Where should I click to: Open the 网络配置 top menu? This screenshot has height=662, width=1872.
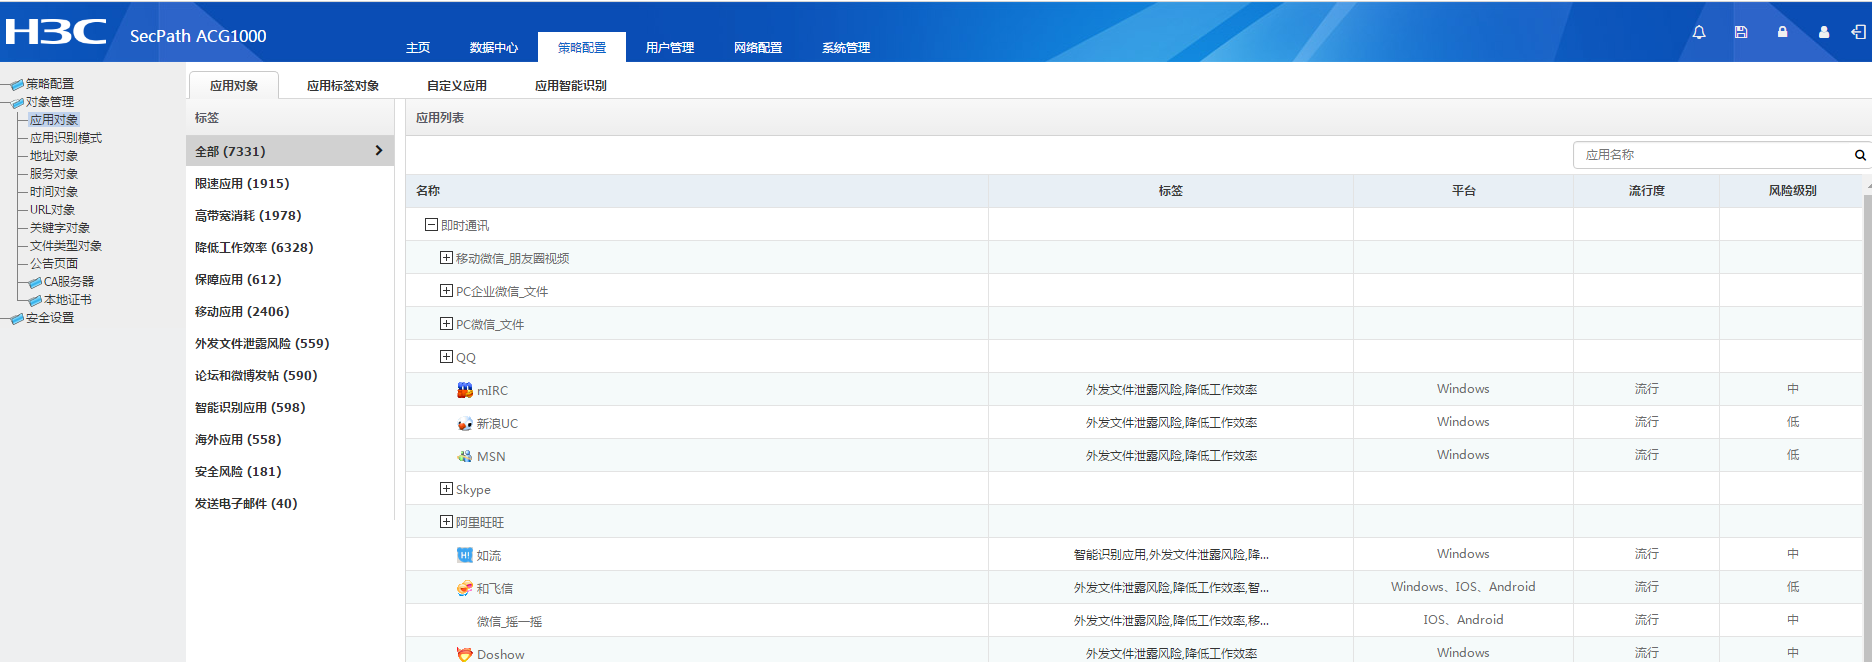[x=758, y=48]
